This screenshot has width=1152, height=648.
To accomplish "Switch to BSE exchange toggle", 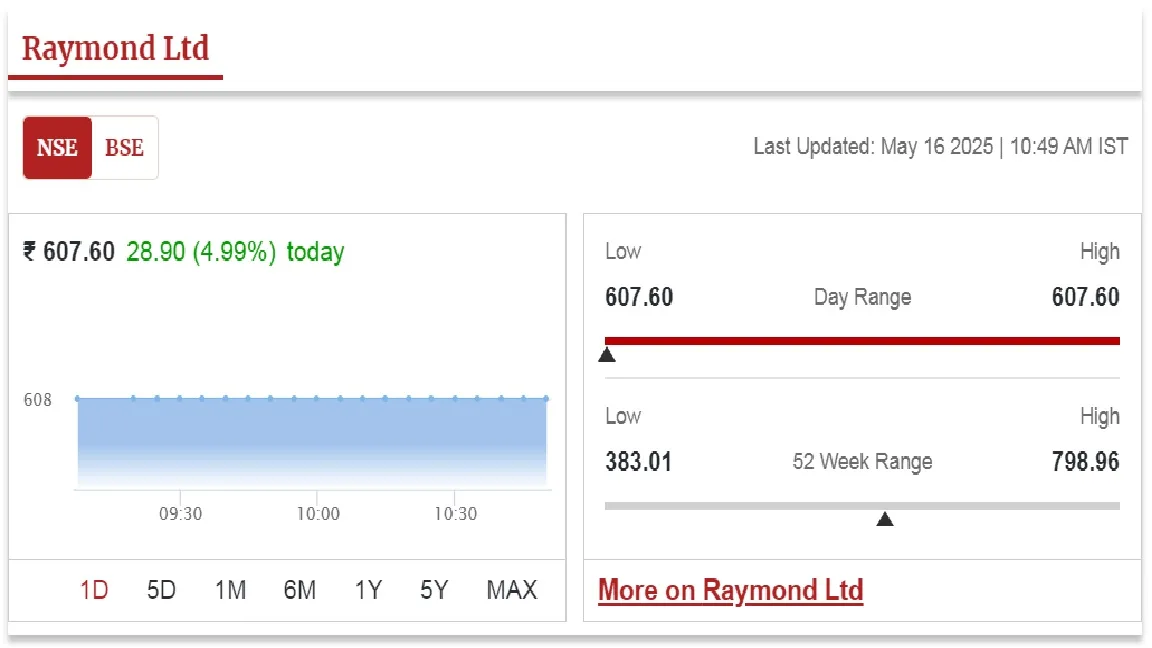I will pyautogui.click(x=124, y=148).
